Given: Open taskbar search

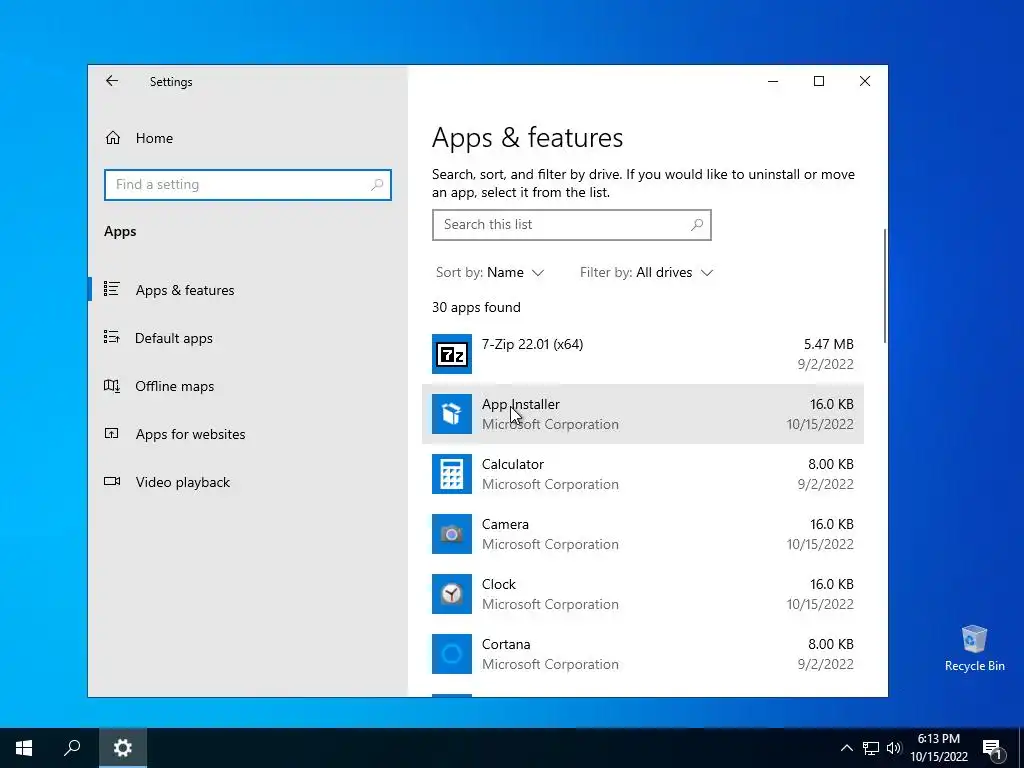Looking at the screenshot, I should coord(72,748).
